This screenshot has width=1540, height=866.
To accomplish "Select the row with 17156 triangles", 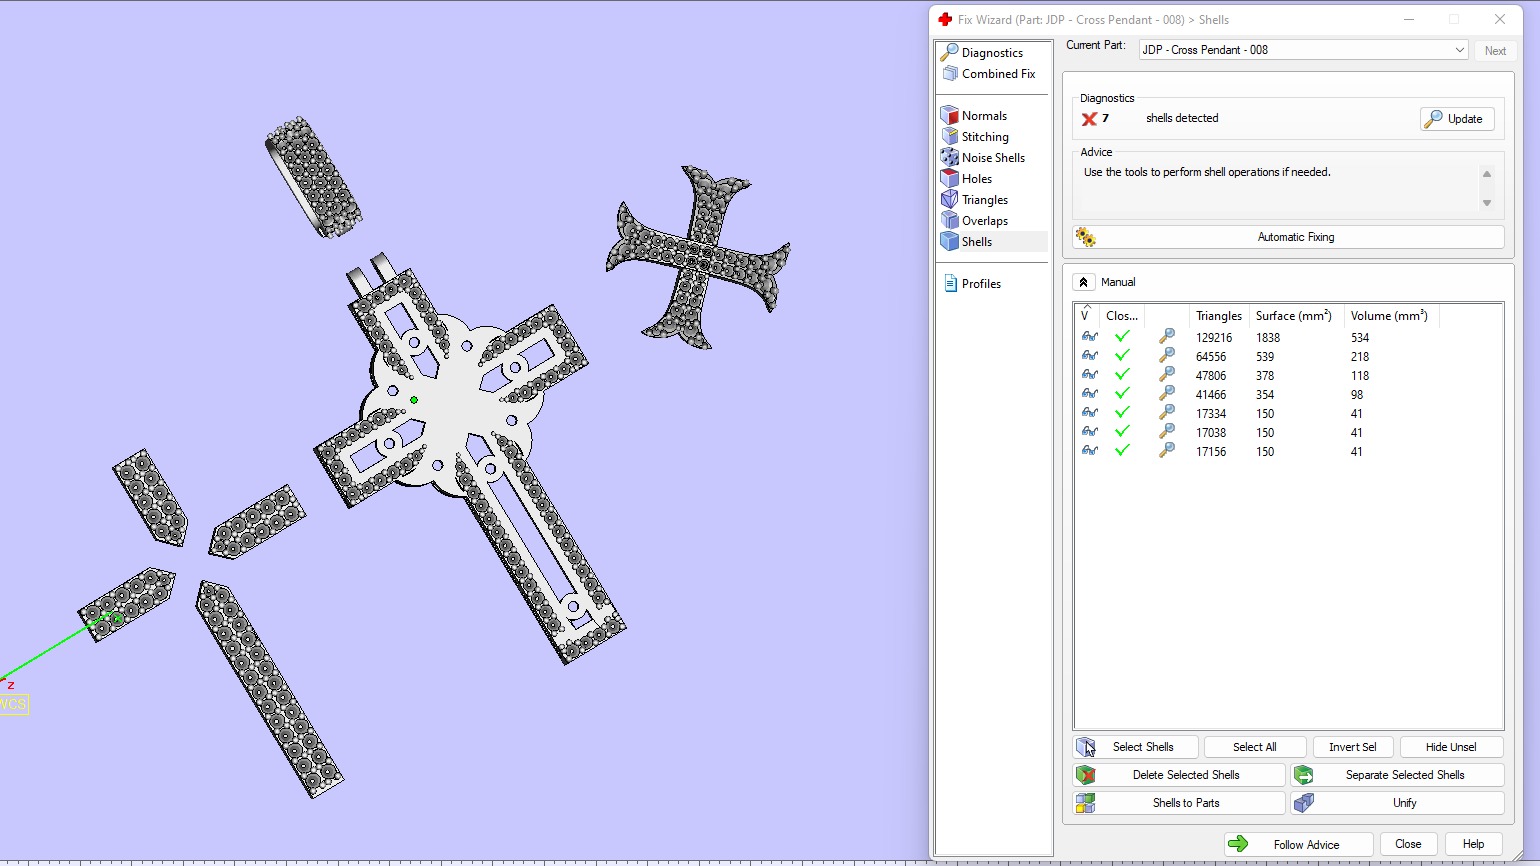I will [1288, 451].
